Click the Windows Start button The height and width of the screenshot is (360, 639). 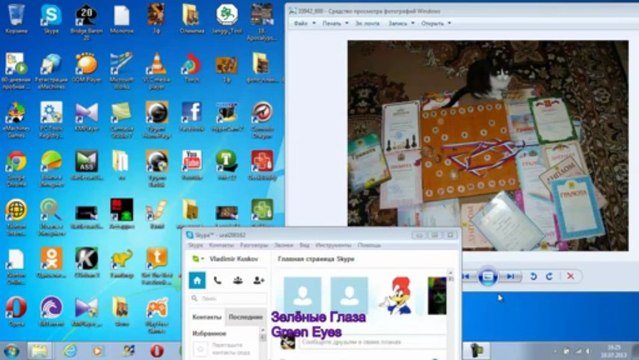tap(11, 351)
